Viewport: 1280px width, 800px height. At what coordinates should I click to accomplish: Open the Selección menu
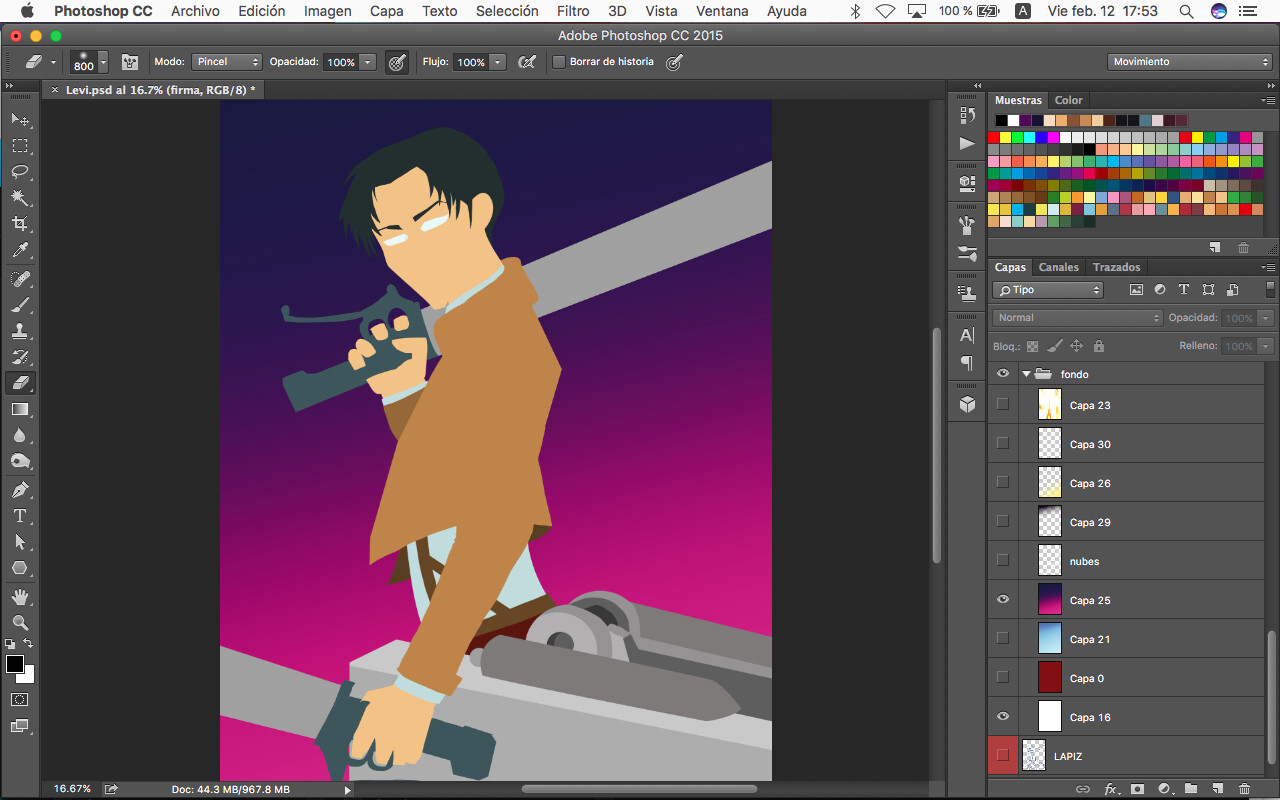507,11
